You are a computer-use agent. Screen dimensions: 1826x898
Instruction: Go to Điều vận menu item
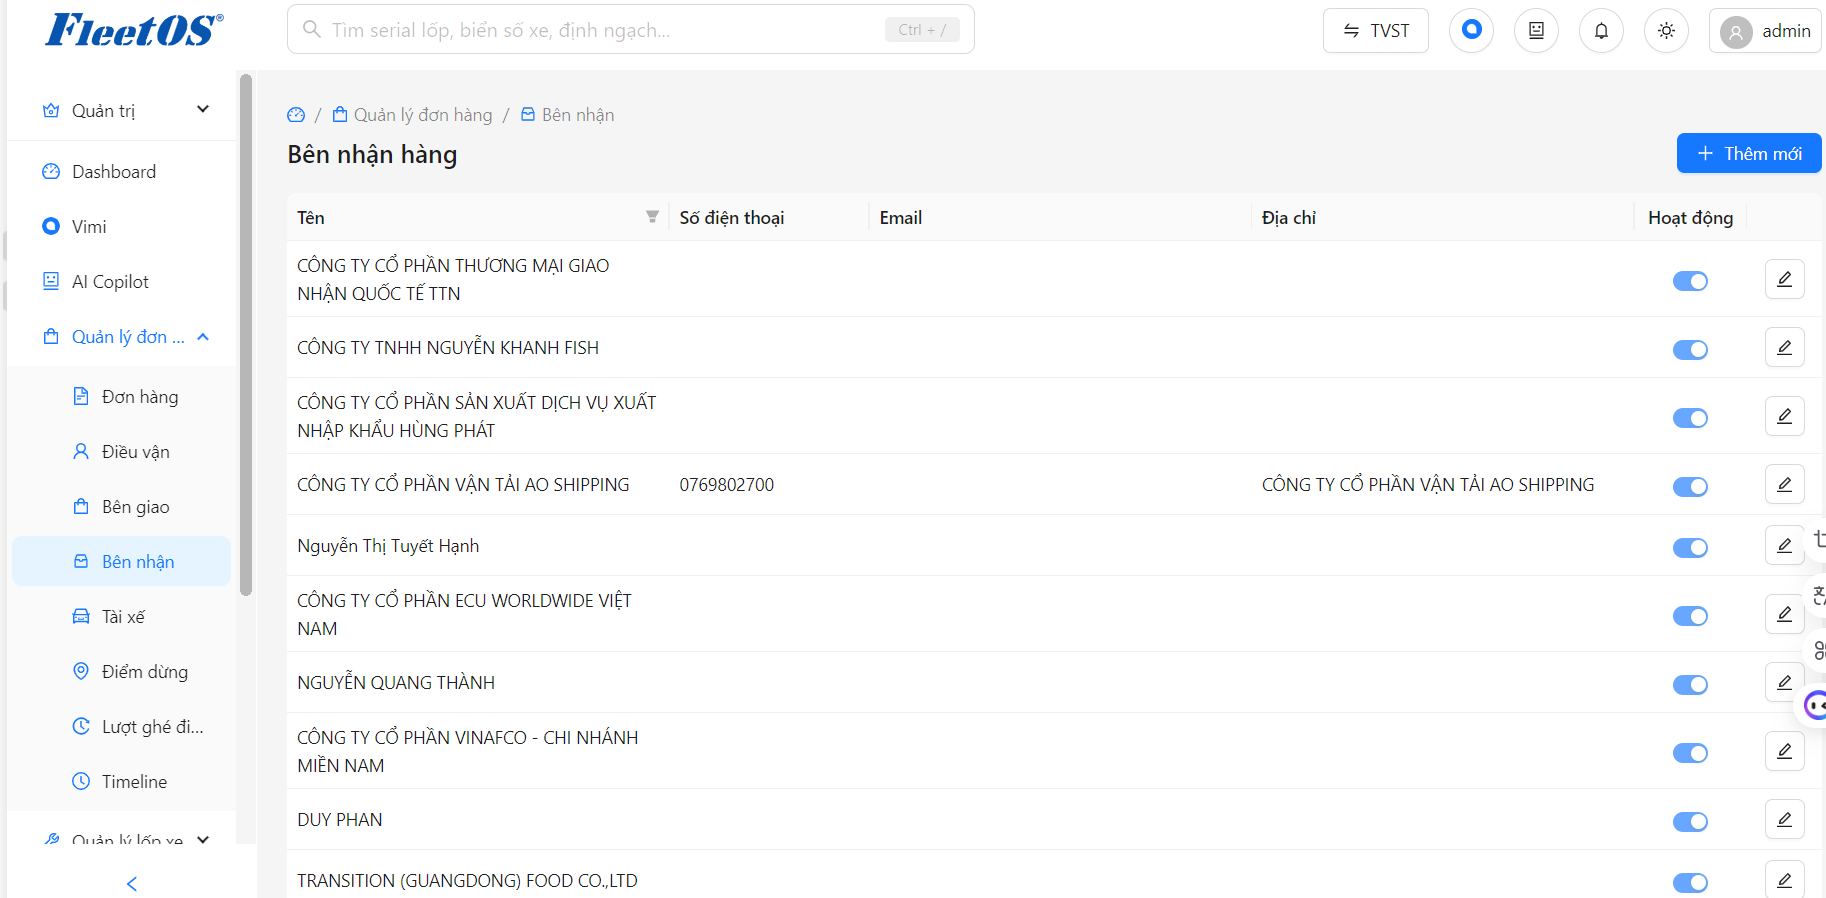point(122,452)
